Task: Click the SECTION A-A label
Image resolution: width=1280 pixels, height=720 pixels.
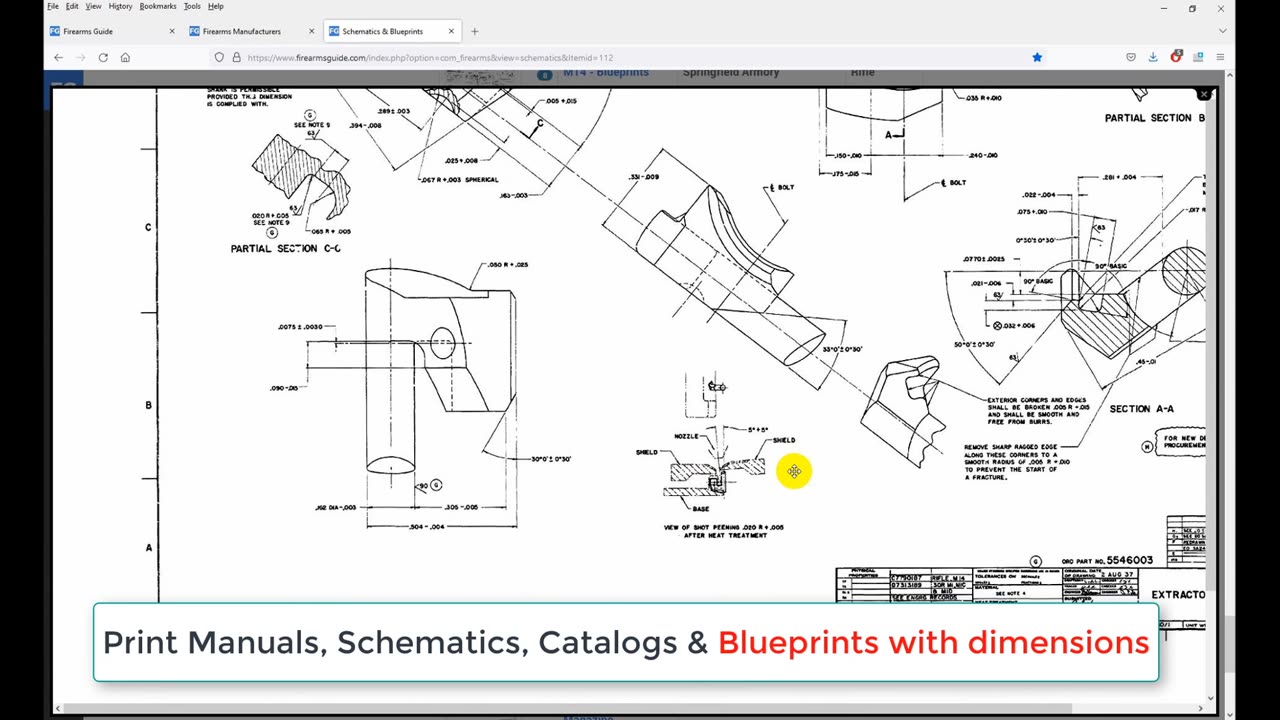Action: pyautogui.click(x=1141, y=408)
